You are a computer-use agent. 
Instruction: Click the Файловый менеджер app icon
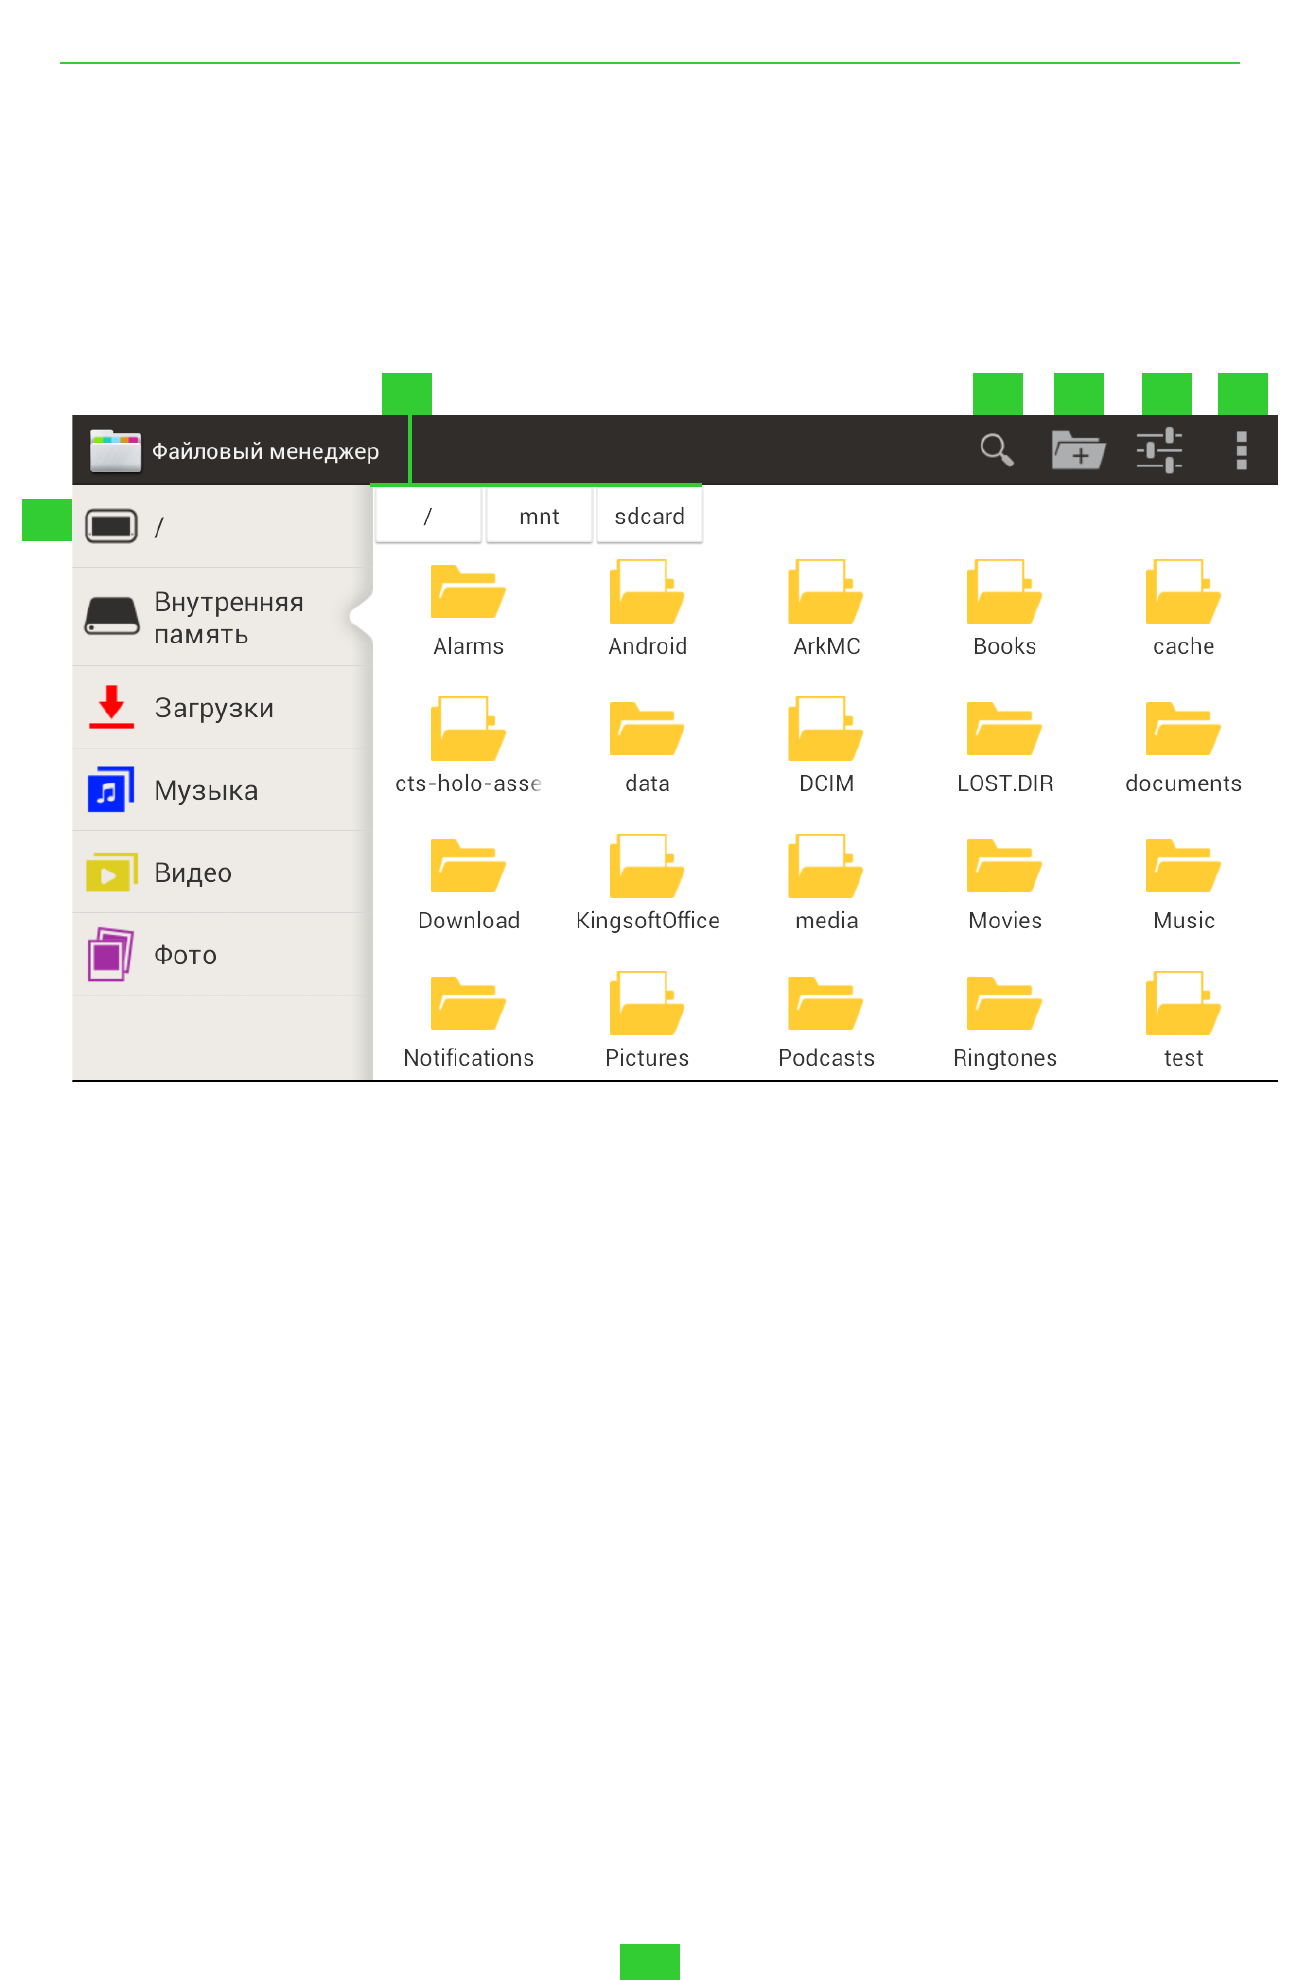click(x=115, y=451)
